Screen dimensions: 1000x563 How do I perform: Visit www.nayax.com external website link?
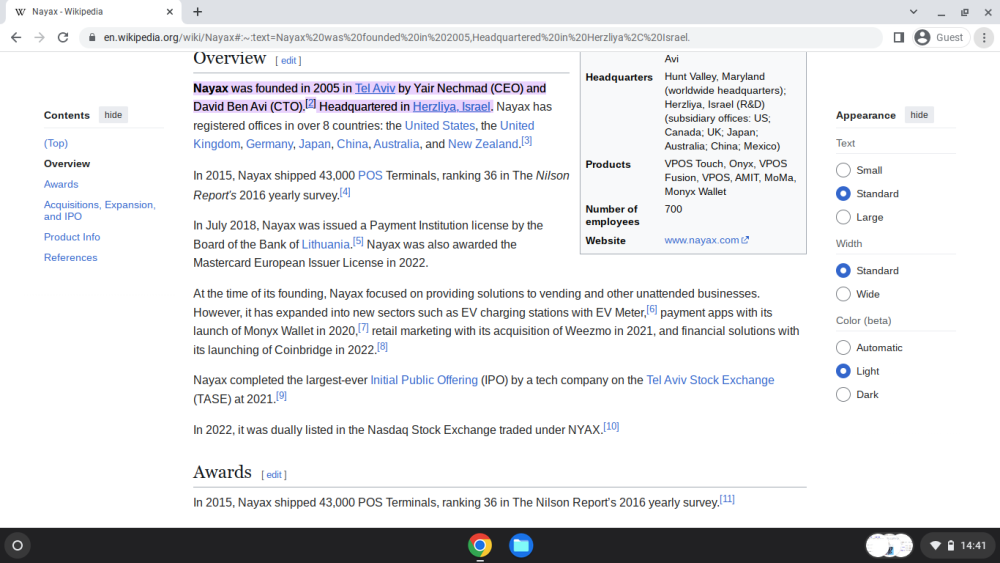click(706, 240)
